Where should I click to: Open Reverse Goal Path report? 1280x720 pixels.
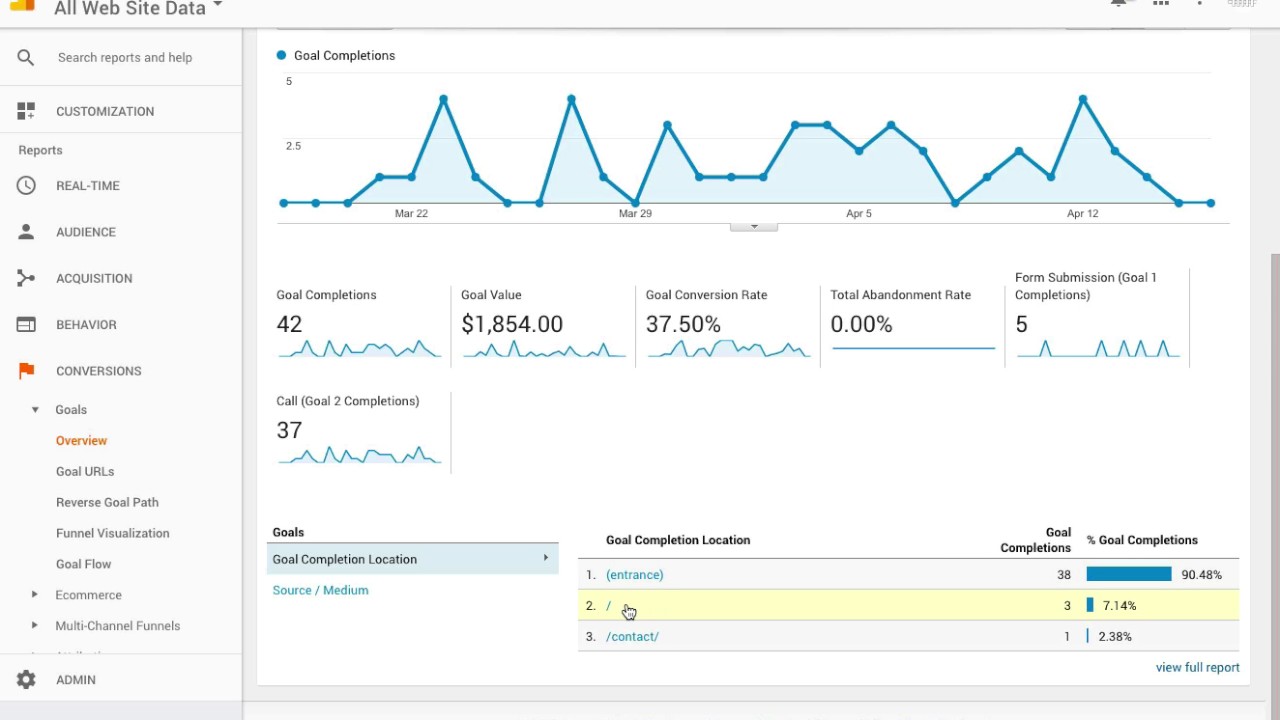(x=107, y=502)
